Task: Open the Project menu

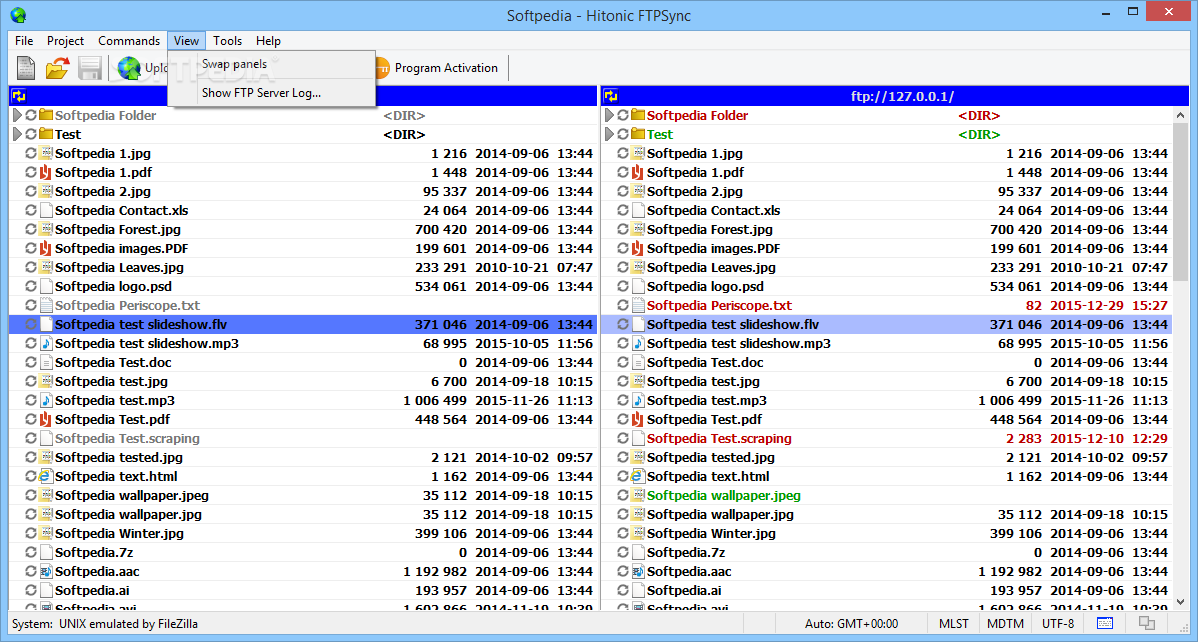Action: [65, 41]
